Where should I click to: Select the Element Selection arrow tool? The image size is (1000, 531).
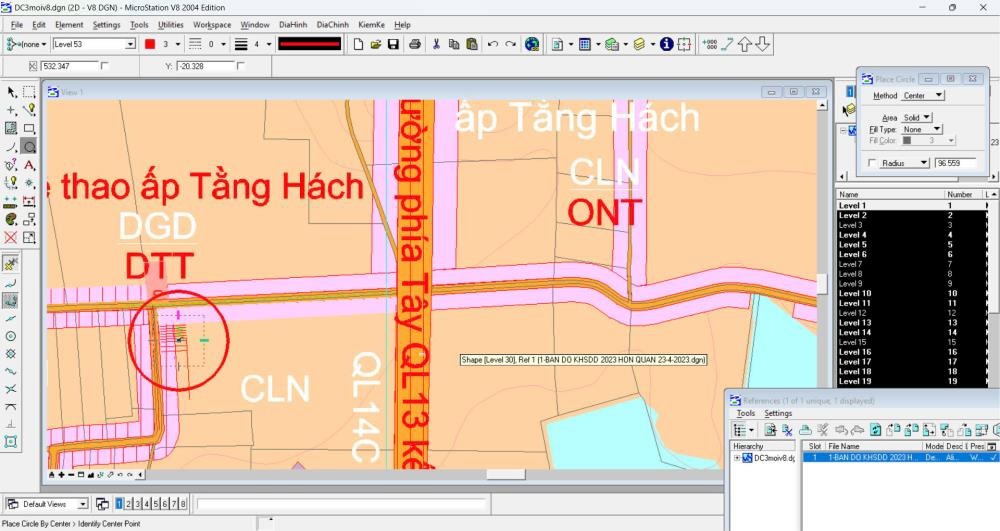pyautogui.click(x=11, y=92)
